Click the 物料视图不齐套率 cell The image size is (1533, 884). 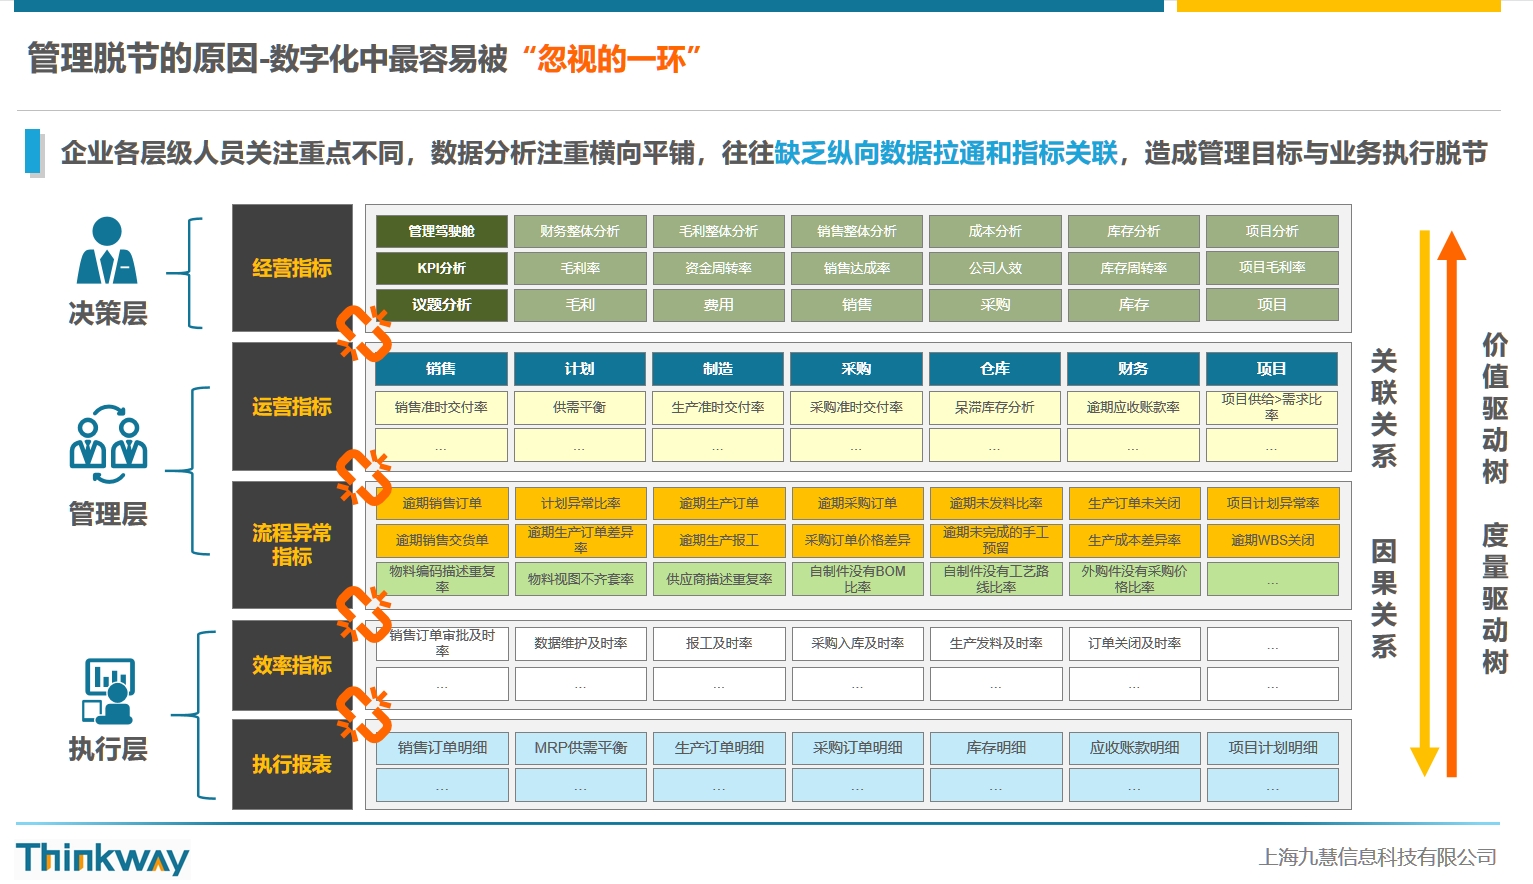tap(581, 579)
